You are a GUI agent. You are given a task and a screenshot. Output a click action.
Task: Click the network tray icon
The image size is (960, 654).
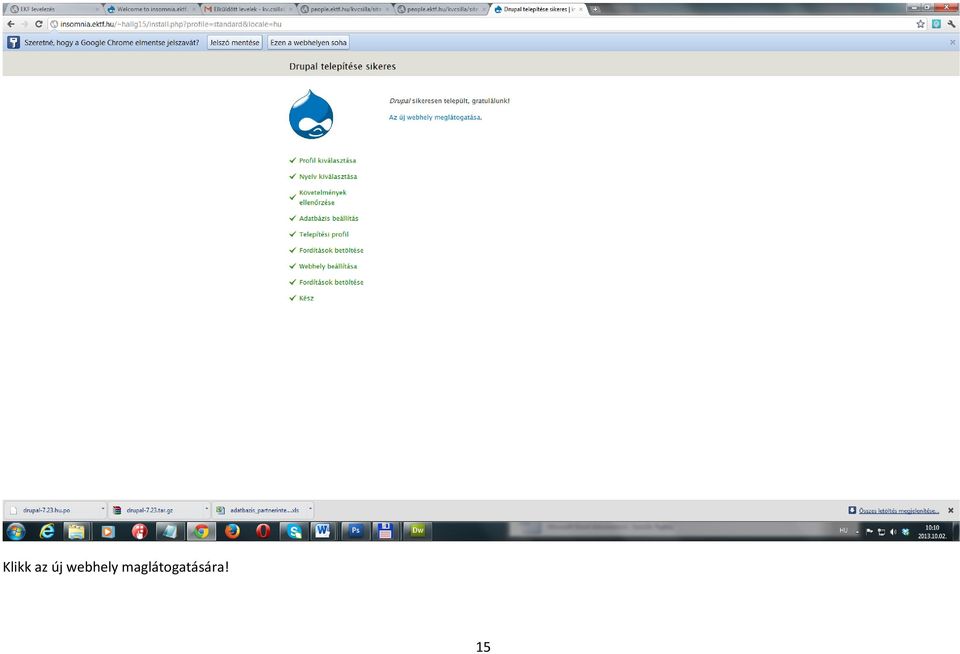coord(882,532)
